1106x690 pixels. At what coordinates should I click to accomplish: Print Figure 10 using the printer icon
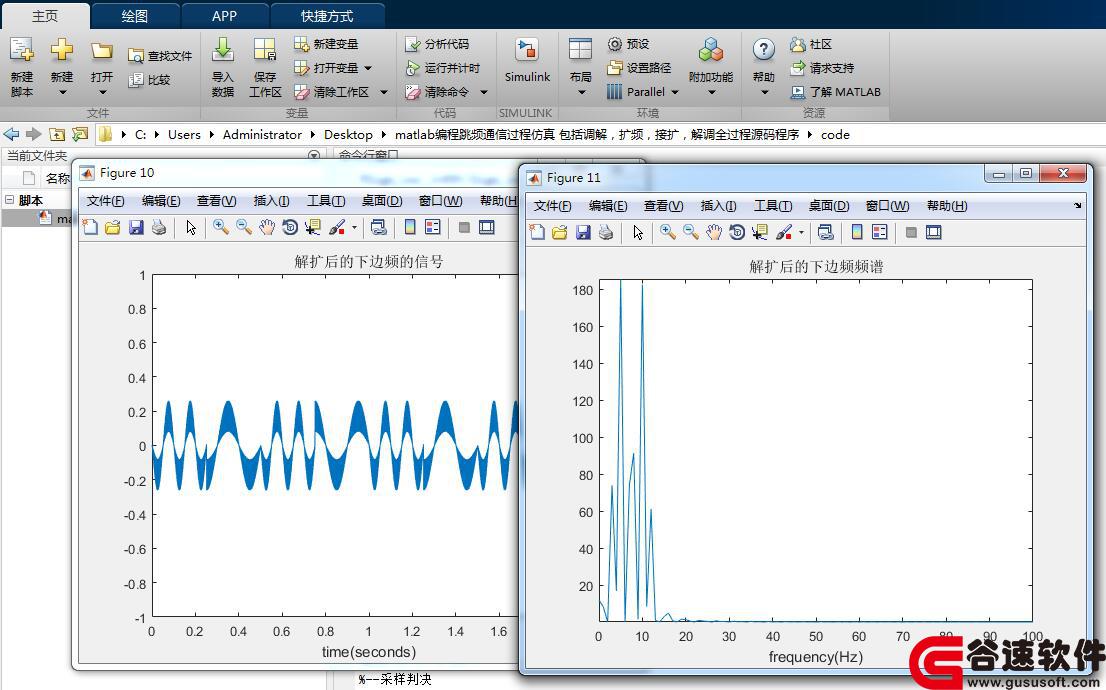coord(159,227)
